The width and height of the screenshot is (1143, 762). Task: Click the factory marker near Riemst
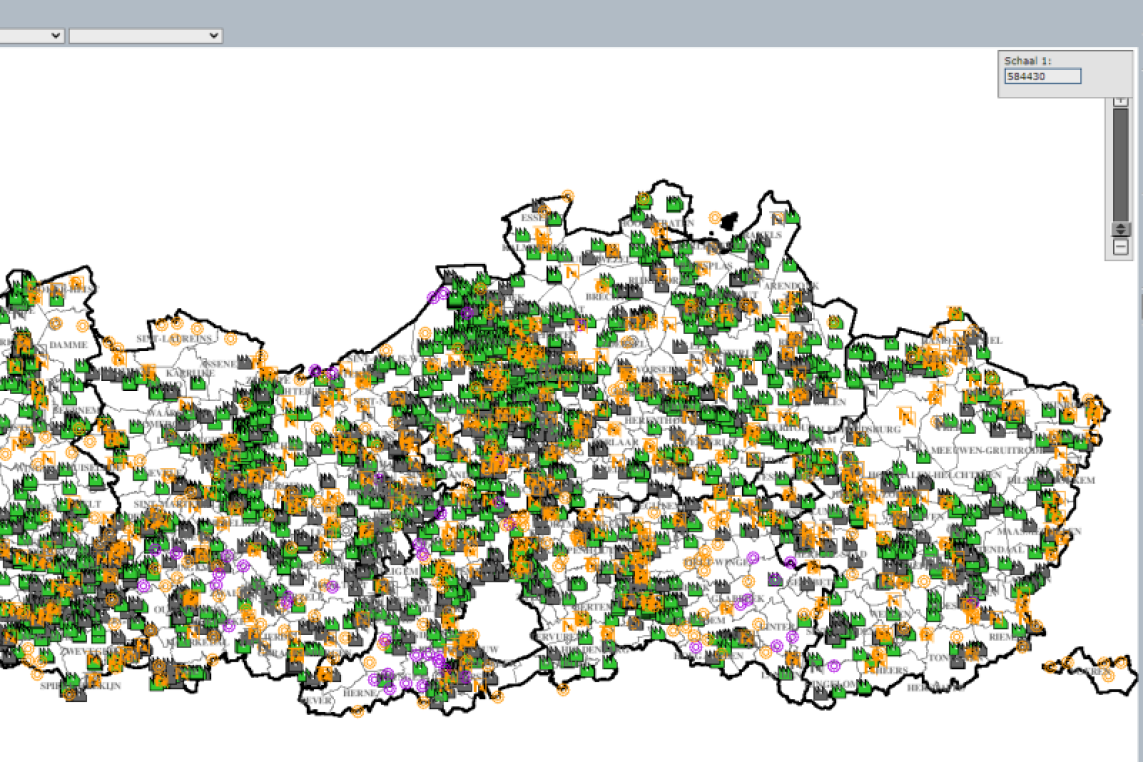[x=1019, y=630]
